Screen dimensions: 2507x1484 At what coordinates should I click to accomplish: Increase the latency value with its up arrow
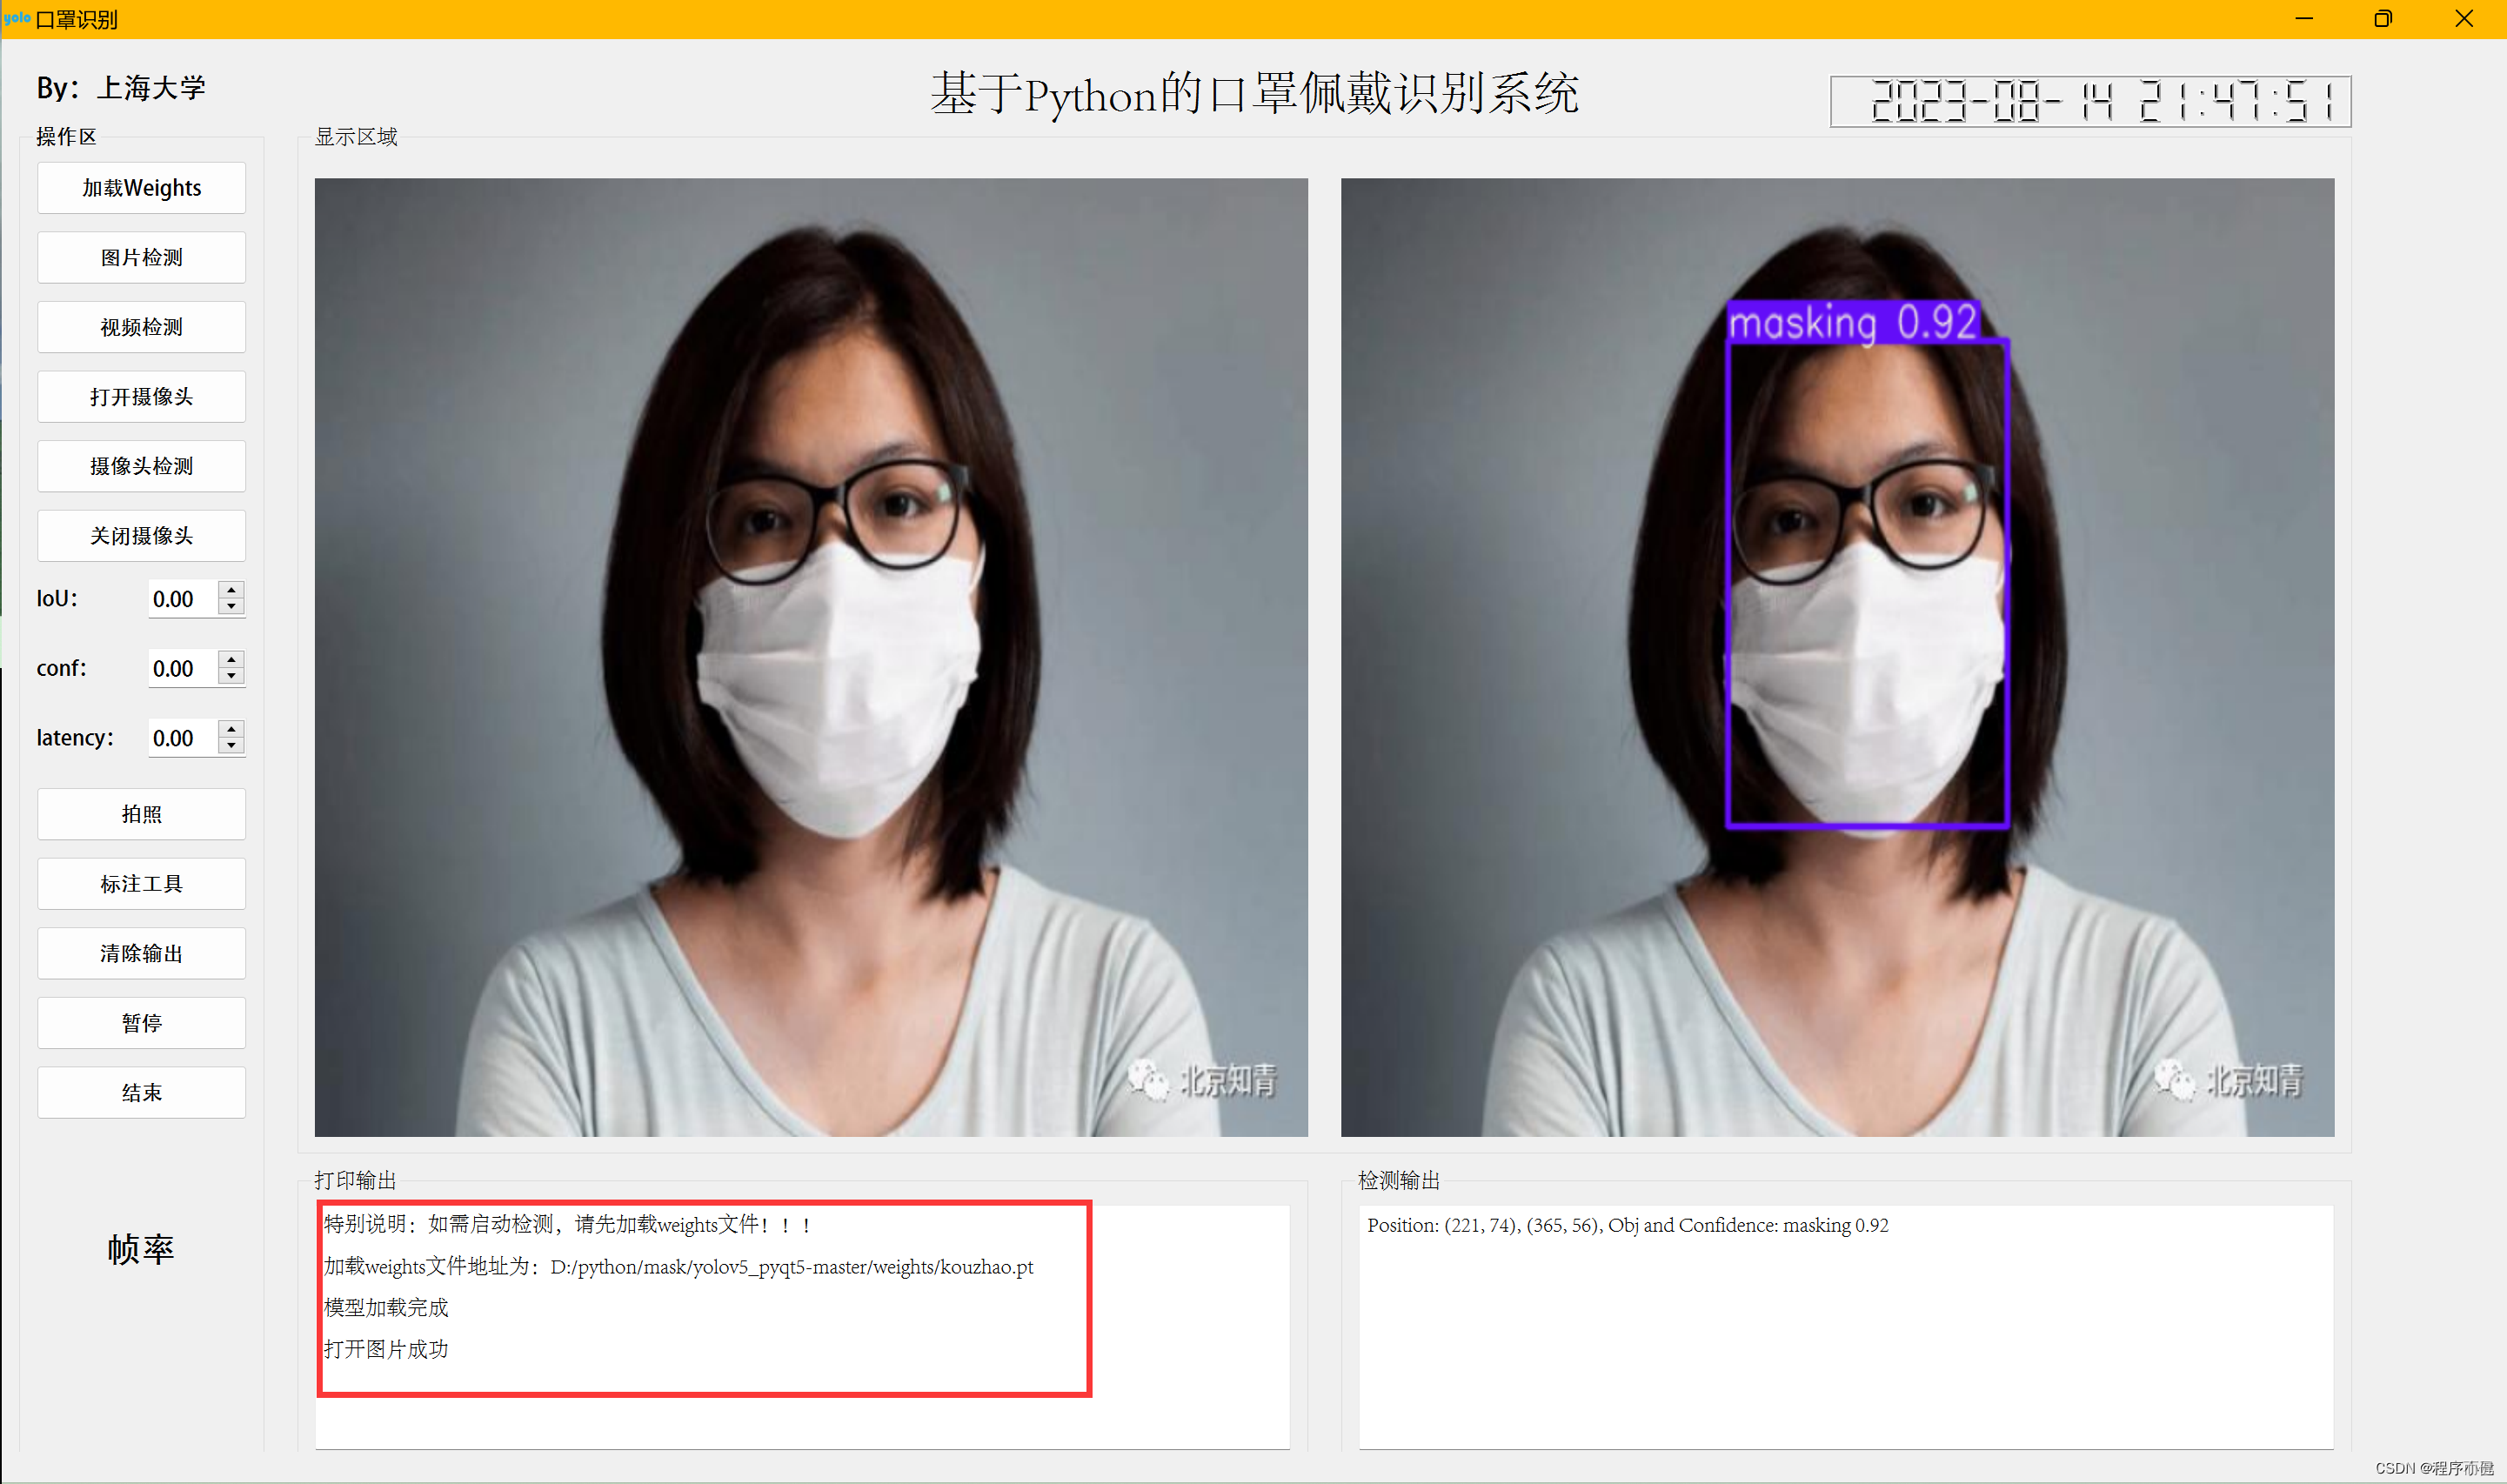pyautogui.click(x=232, y=730)
